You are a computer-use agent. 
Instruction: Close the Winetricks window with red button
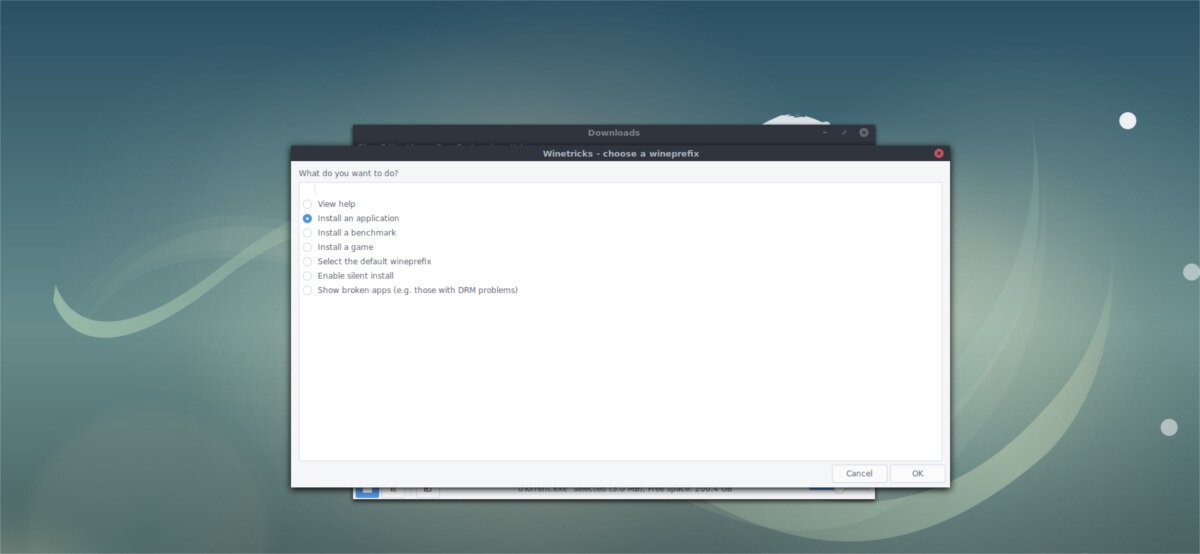pyautogui.click(x=939, y=153)
